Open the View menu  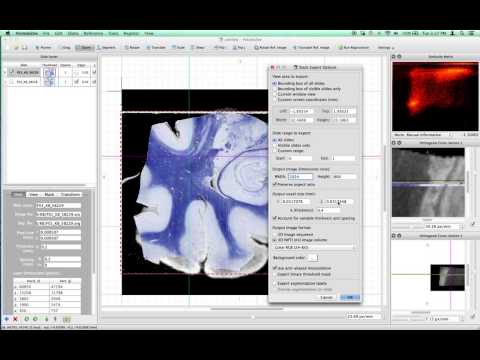pyautogui.click(x=149, y=34)
